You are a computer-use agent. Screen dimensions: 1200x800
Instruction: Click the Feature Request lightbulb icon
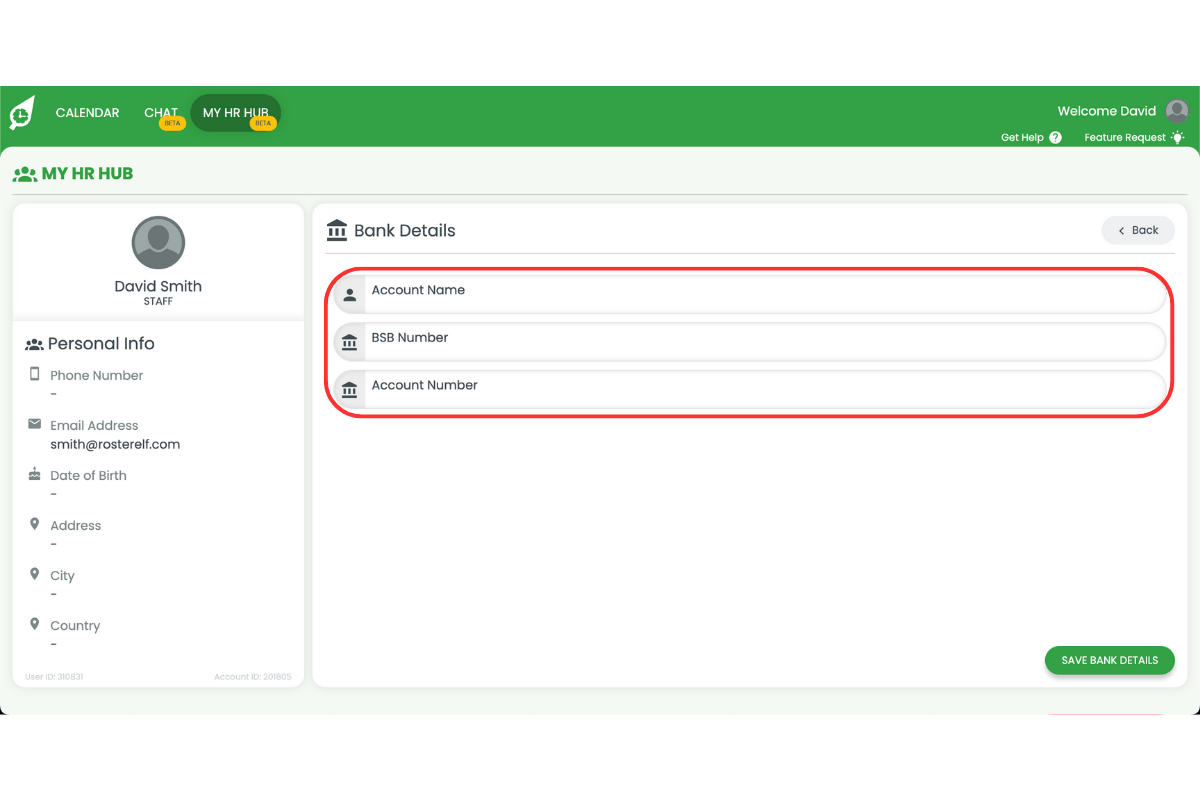pos(1178,138)
